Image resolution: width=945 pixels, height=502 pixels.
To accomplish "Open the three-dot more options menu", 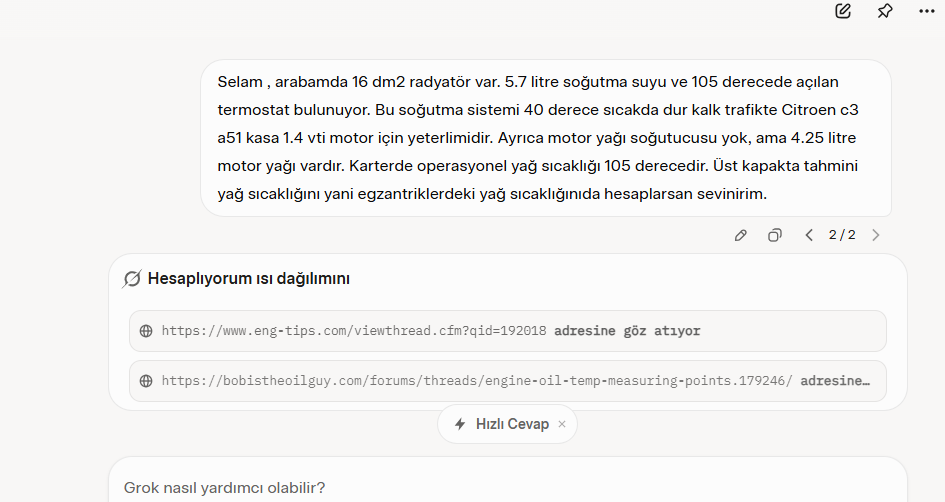I will pos(927,11).
